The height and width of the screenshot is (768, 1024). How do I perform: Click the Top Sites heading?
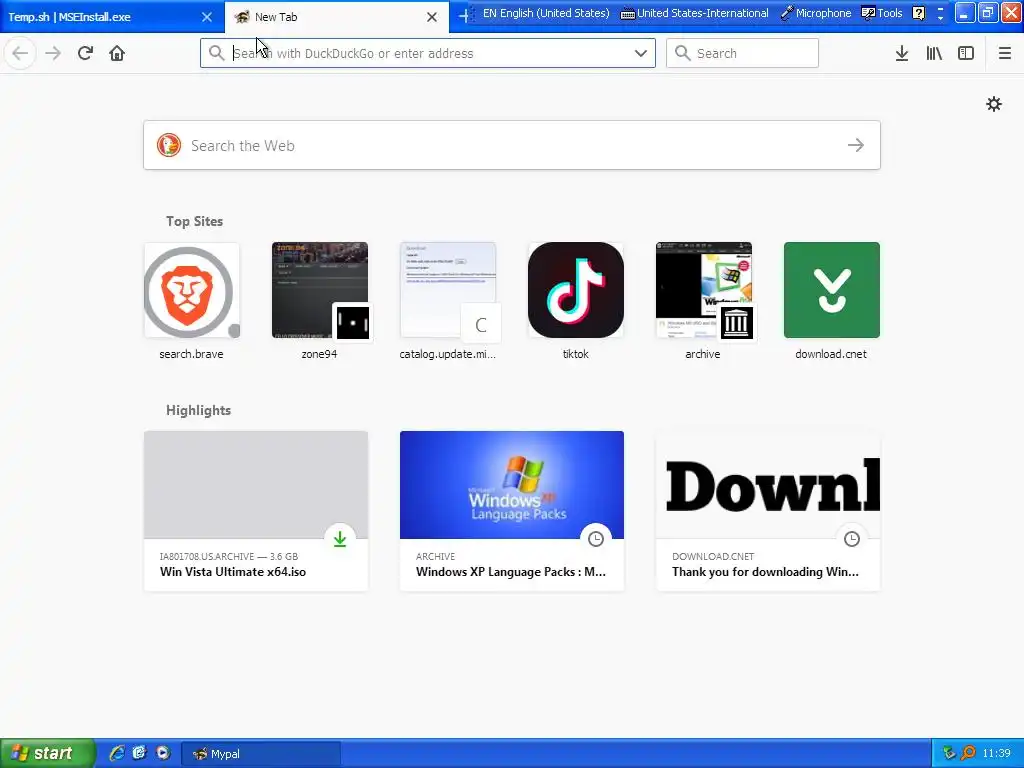click(x=194, y=221)
